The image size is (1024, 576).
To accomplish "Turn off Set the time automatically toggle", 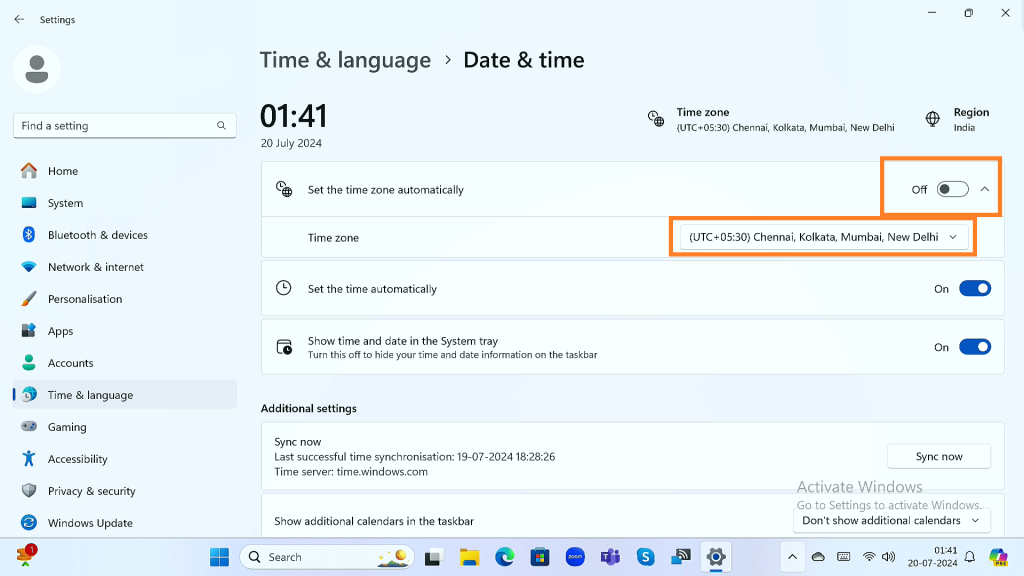I will coord(974,289).
